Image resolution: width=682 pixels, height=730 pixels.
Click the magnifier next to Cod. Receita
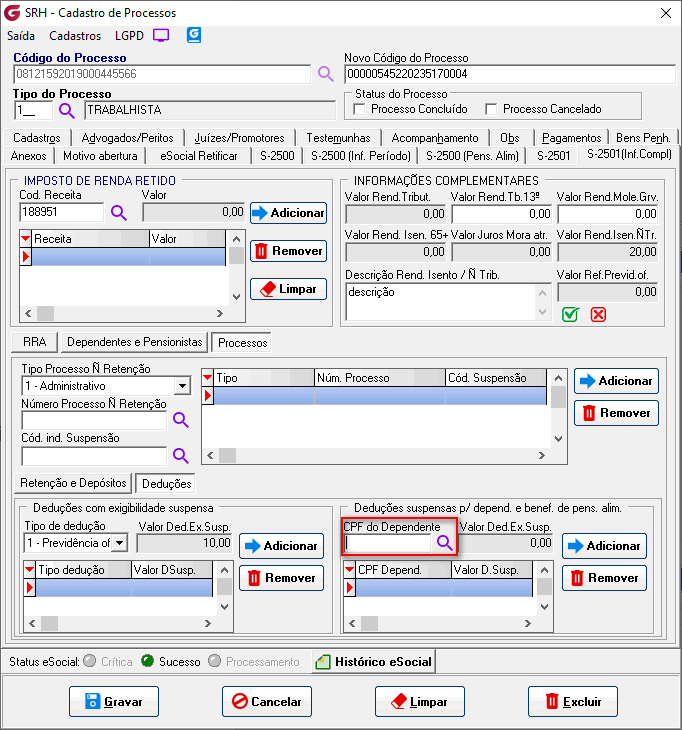(x=119, y=212)
